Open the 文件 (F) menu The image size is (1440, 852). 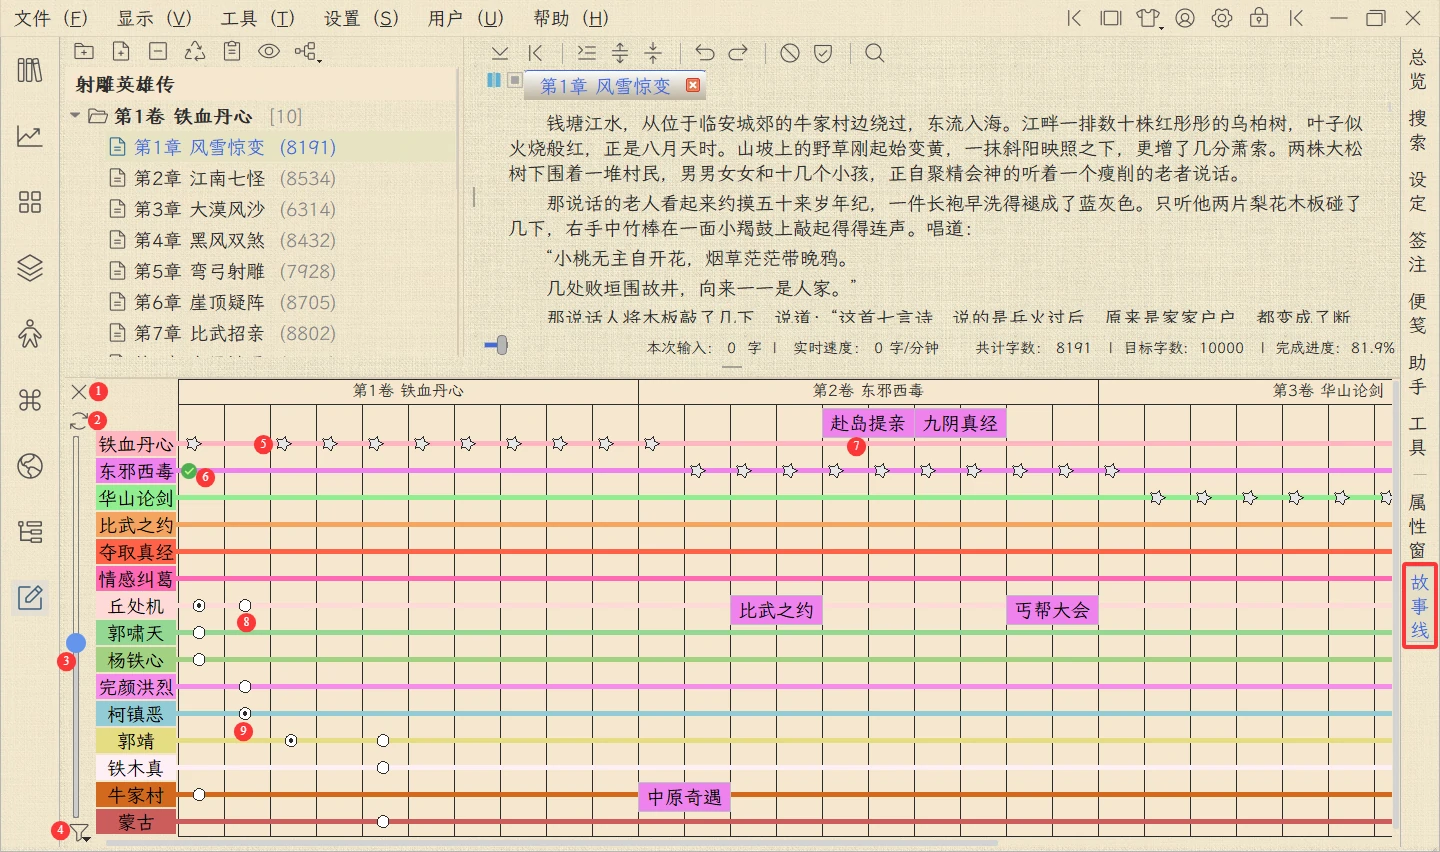[51, 18]
